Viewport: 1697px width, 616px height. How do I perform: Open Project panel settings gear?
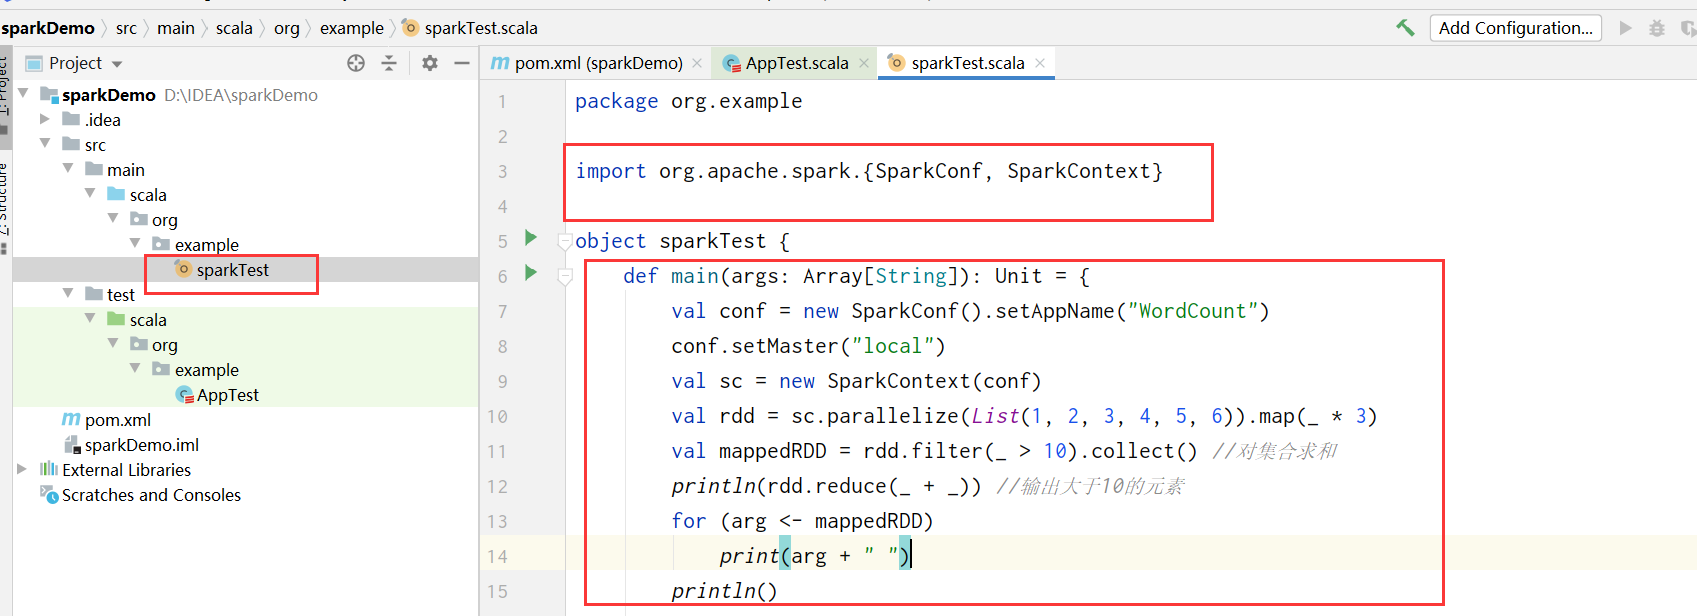[430, 63]
